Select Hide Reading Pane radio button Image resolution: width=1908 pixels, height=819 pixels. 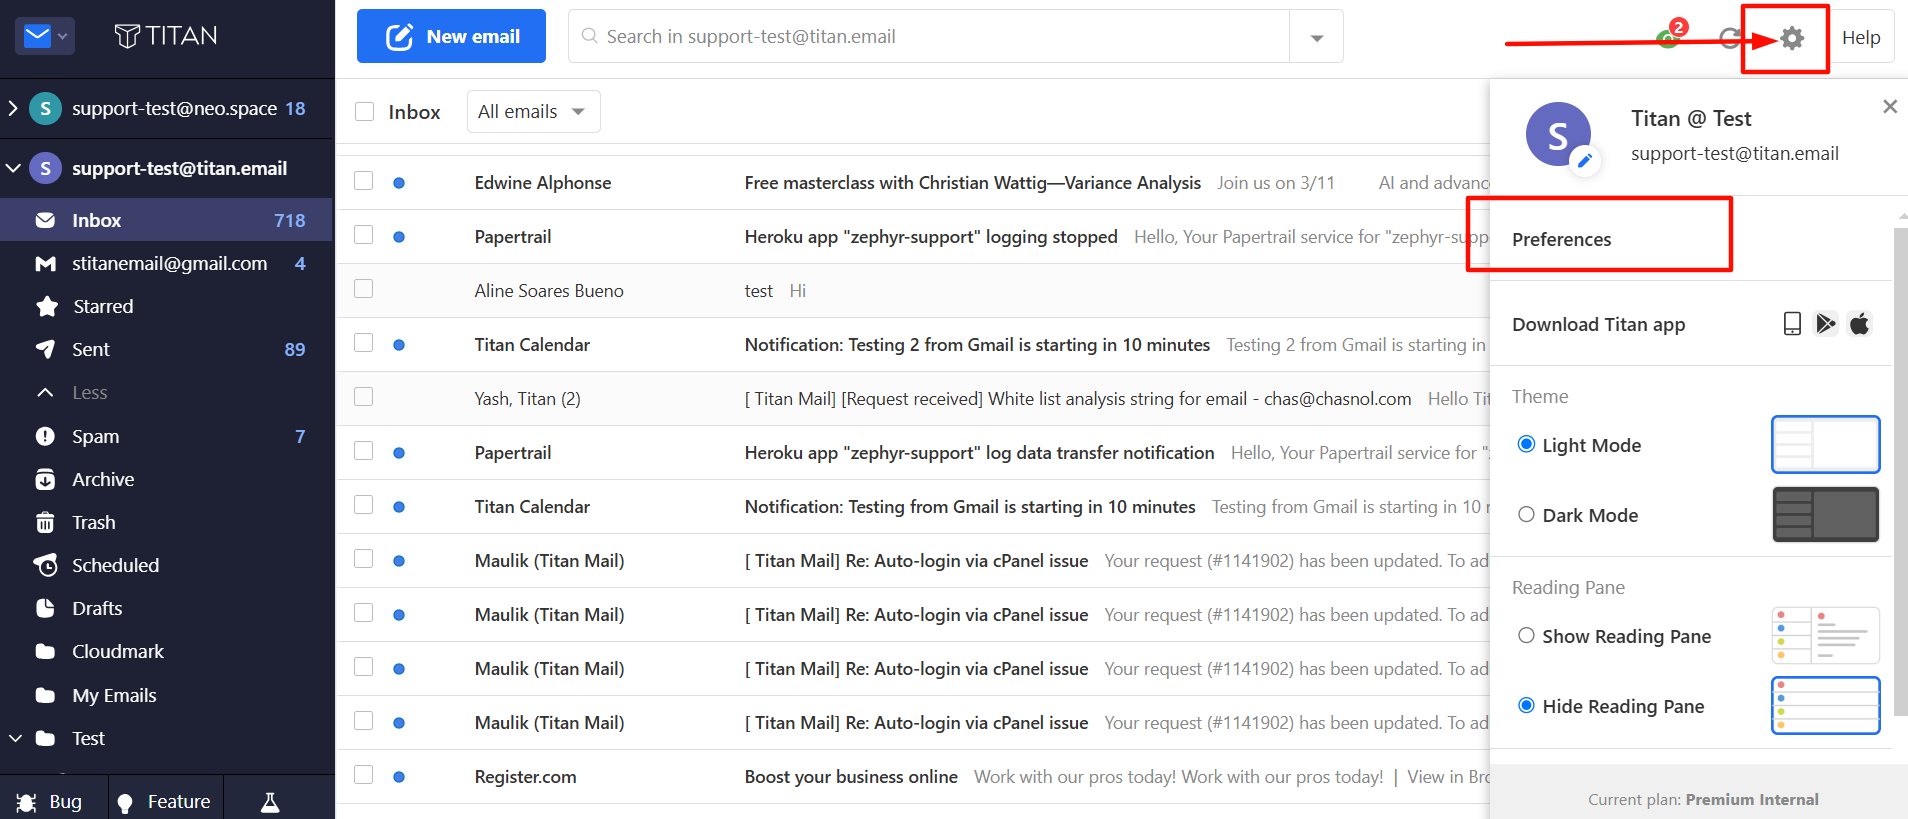tap(1526, 705)
